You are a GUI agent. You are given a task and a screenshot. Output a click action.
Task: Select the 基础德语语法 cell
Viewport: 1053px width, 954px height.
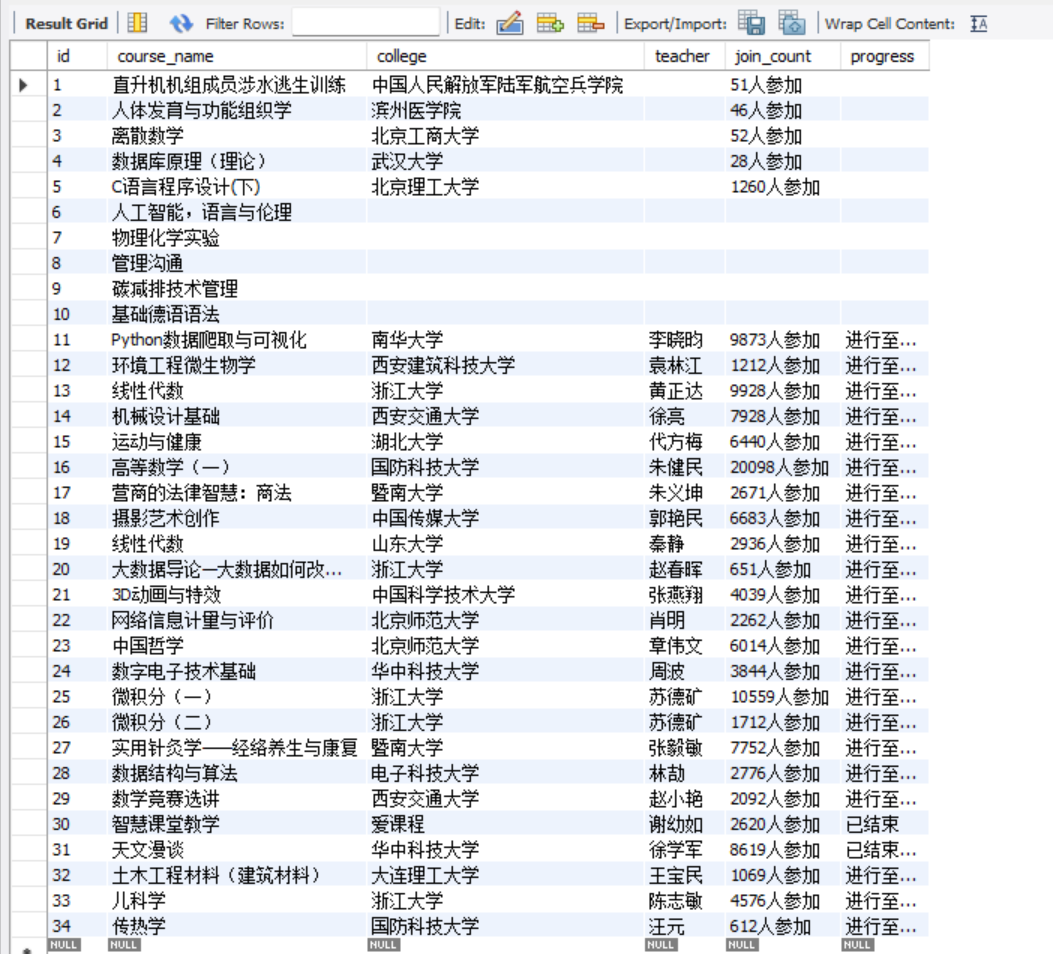237,314
